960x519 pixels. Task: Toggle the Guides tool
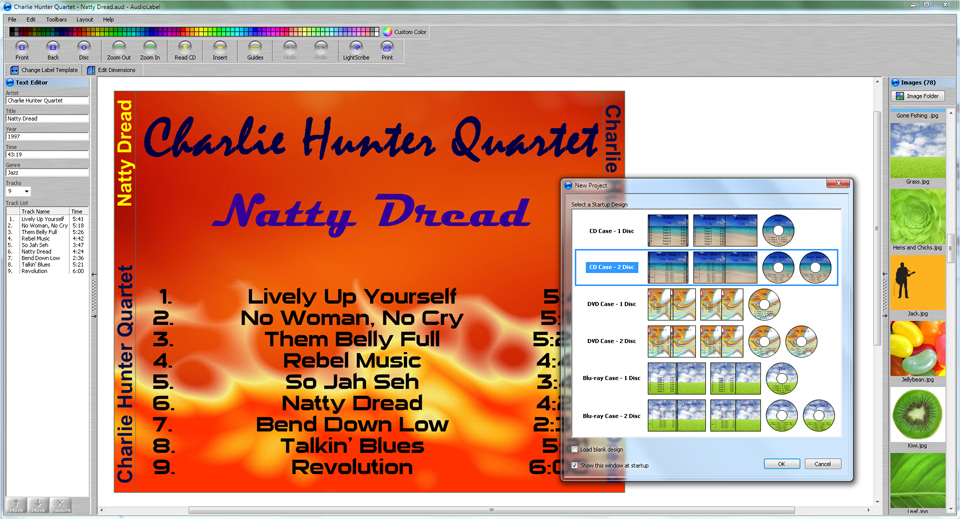(x=255, y=50)
